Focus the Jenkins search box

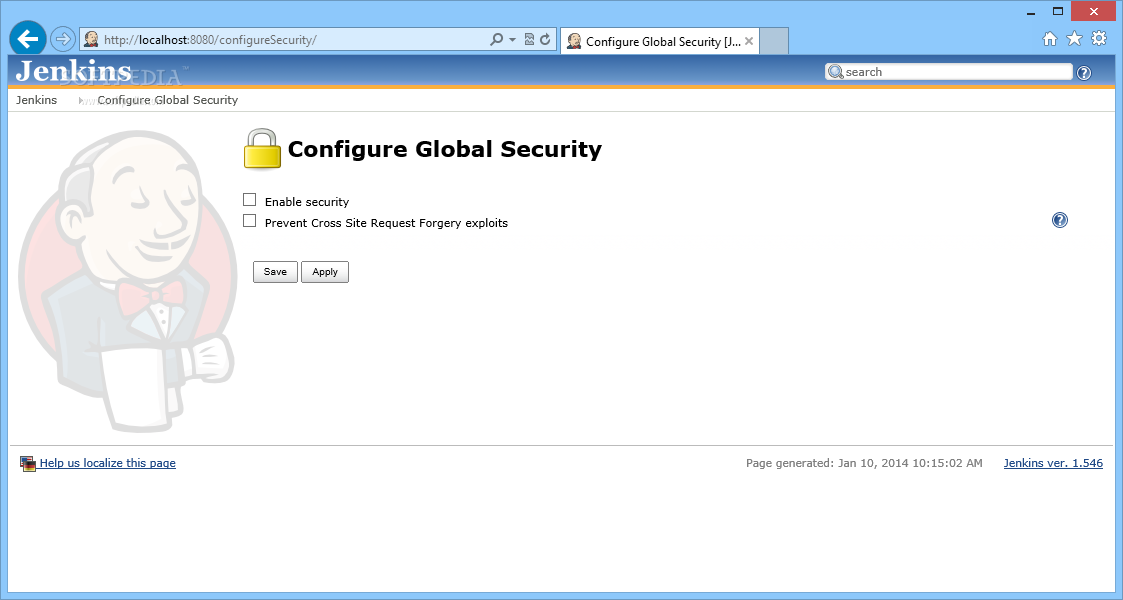pos(949,72)
